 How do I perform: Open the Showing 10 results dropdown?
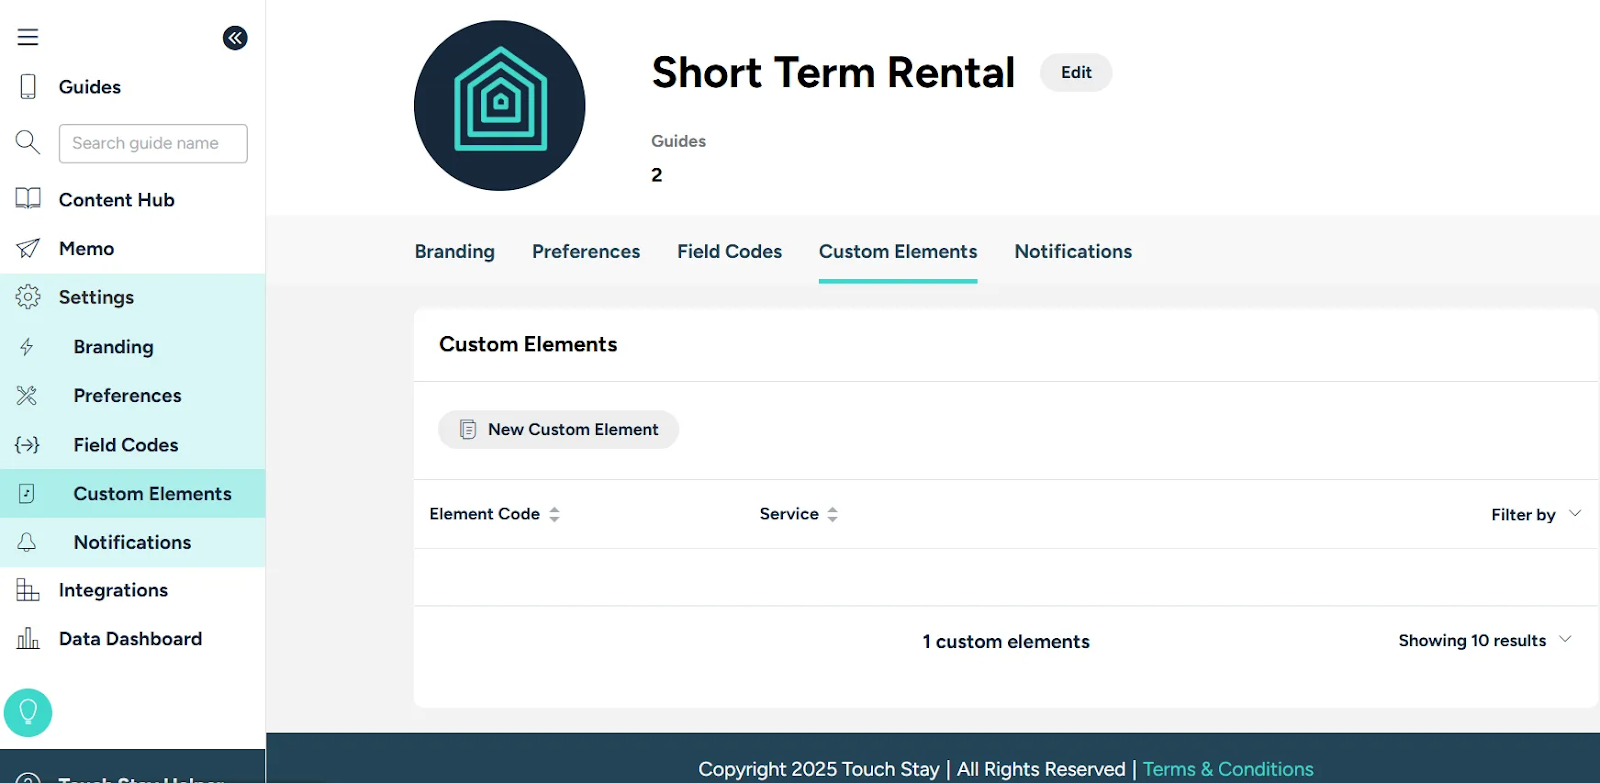click(1485, 640)
